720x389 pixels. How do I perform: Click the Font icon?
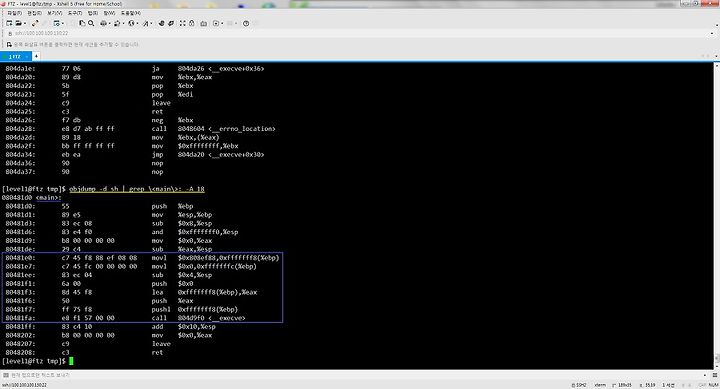tap(146, 23)
